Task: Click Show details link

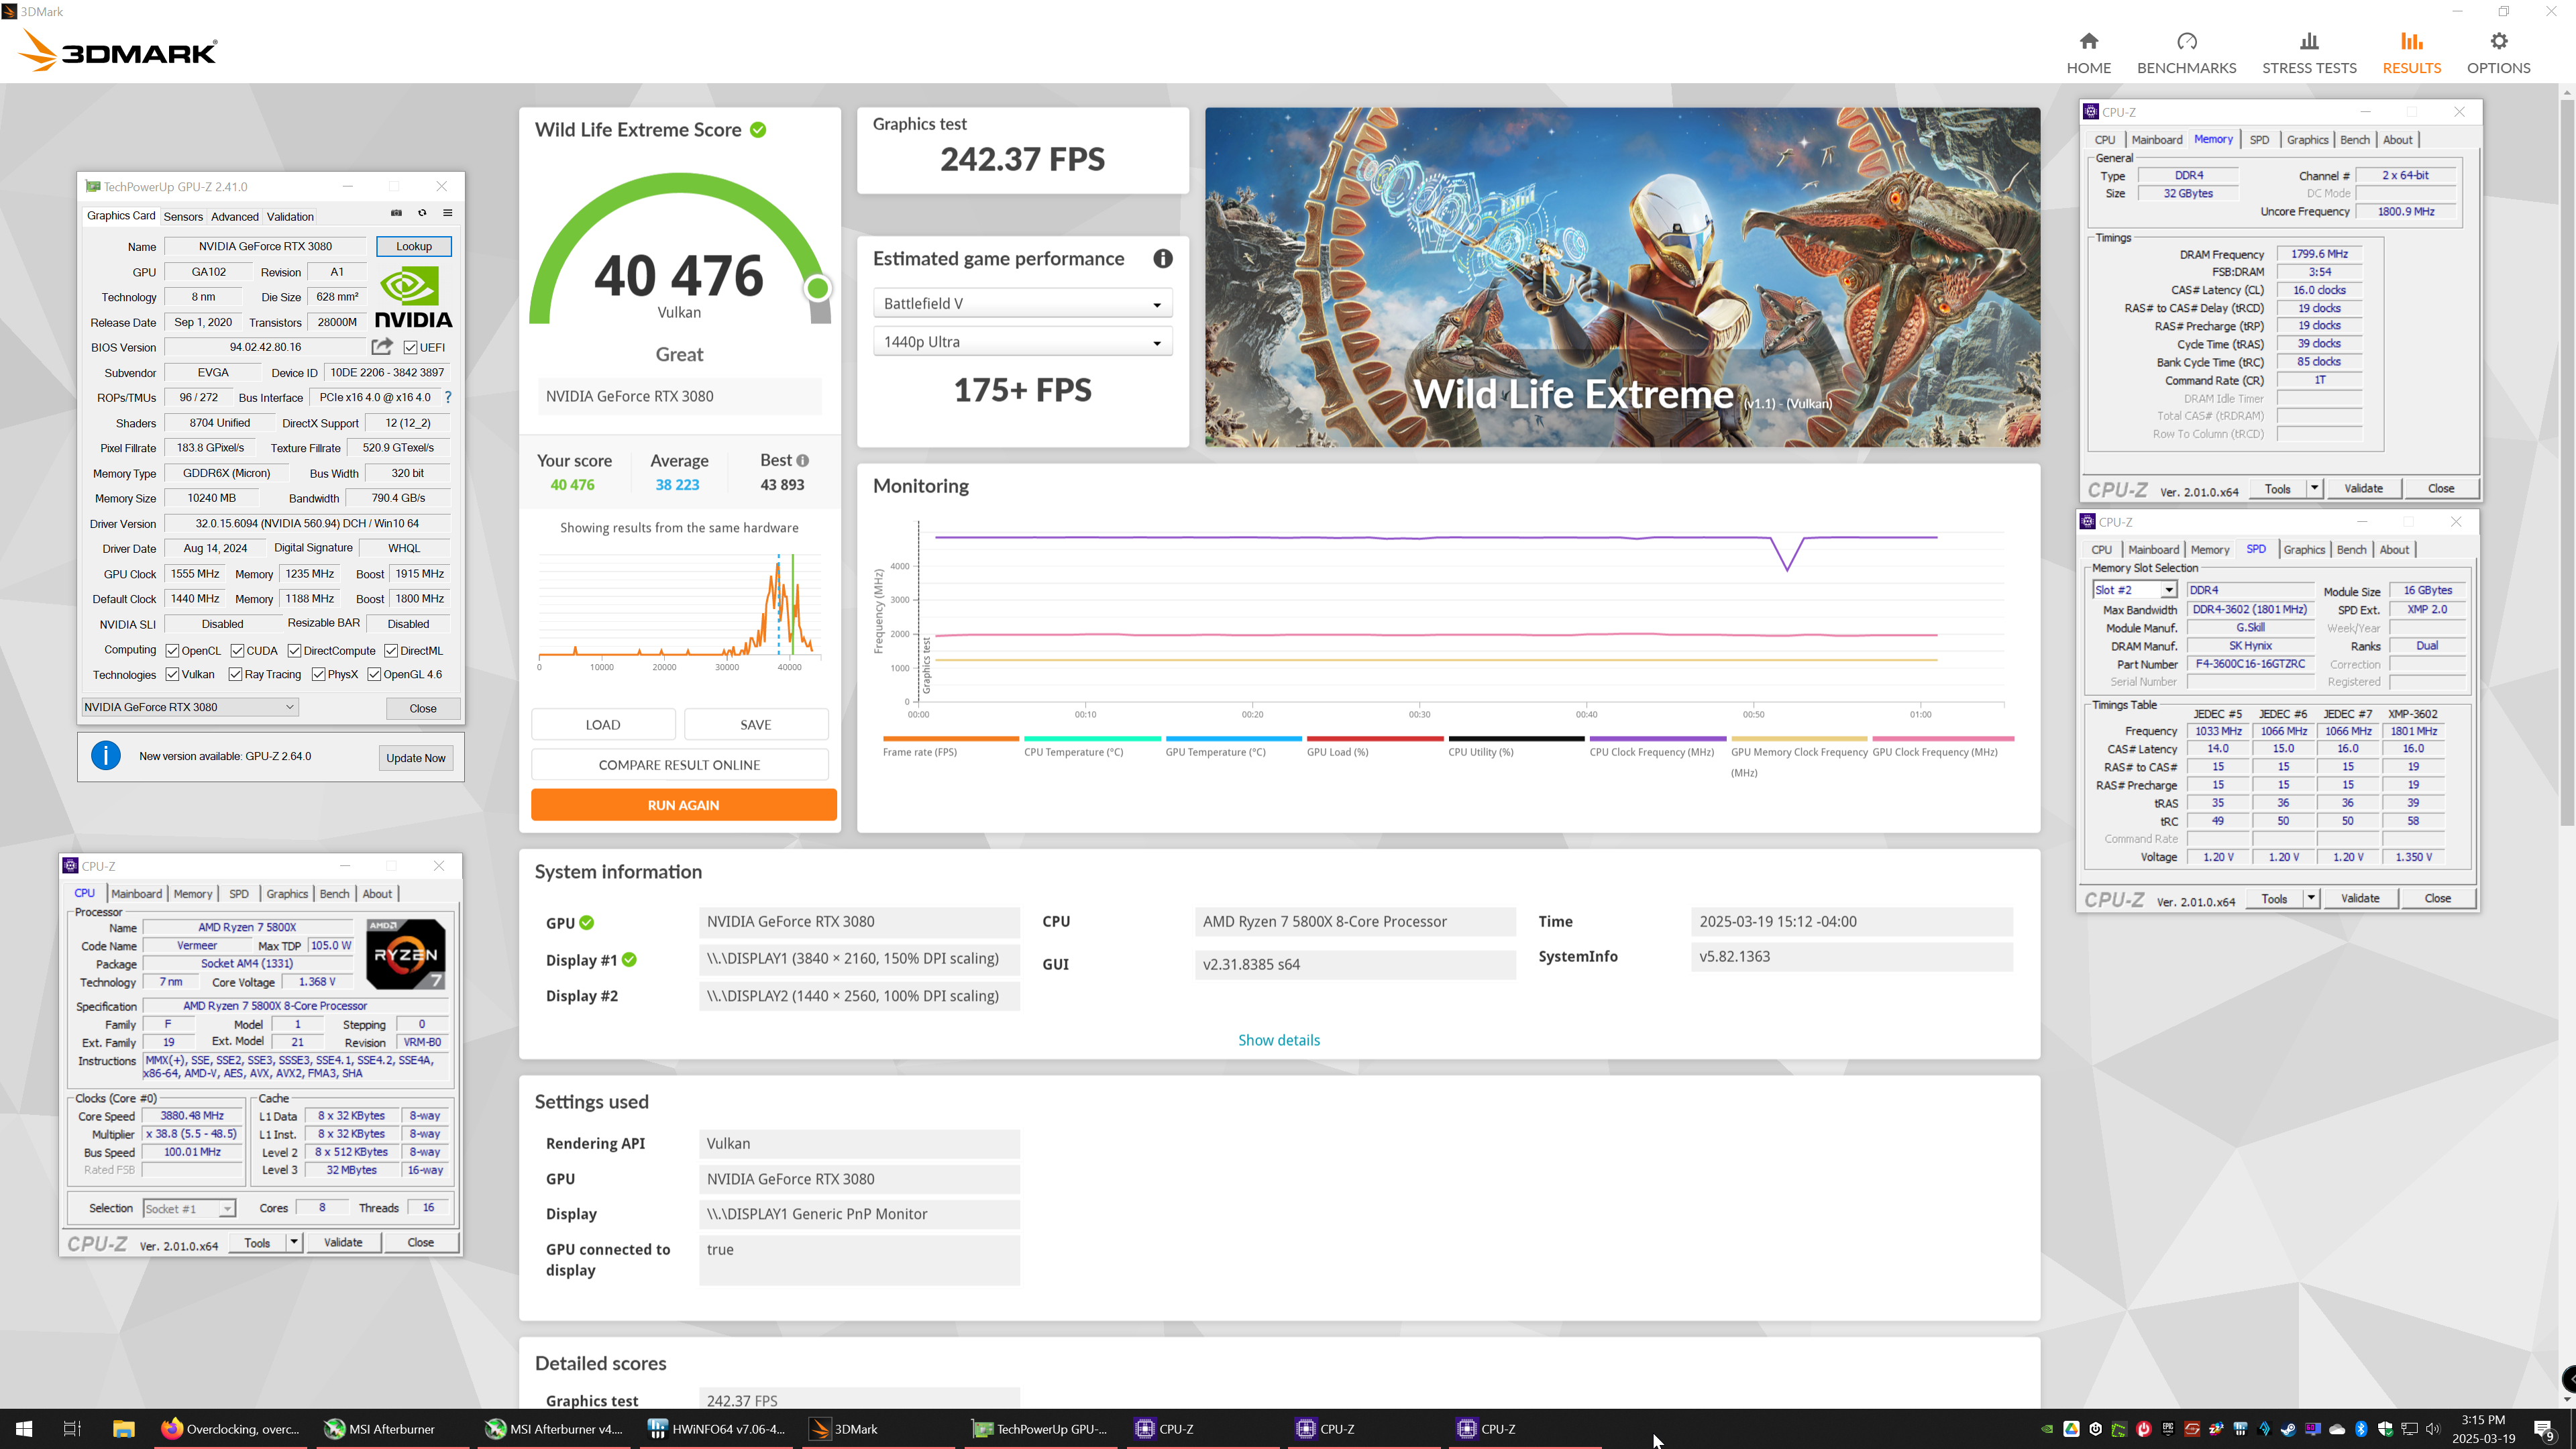Action: pyautogui.click(x=1279, y=1040)
